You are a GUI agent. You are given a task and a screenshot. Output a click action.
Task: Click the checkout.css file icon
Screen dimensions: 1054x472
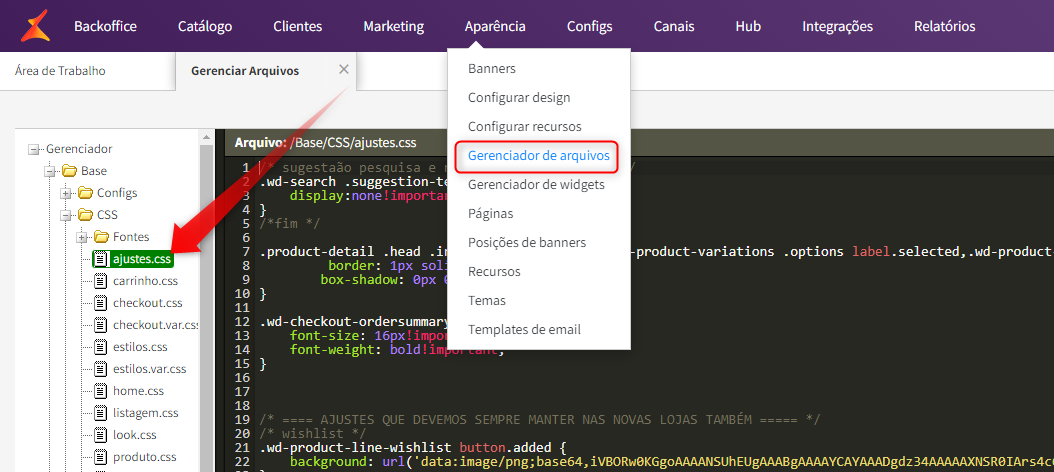[101, 303]
